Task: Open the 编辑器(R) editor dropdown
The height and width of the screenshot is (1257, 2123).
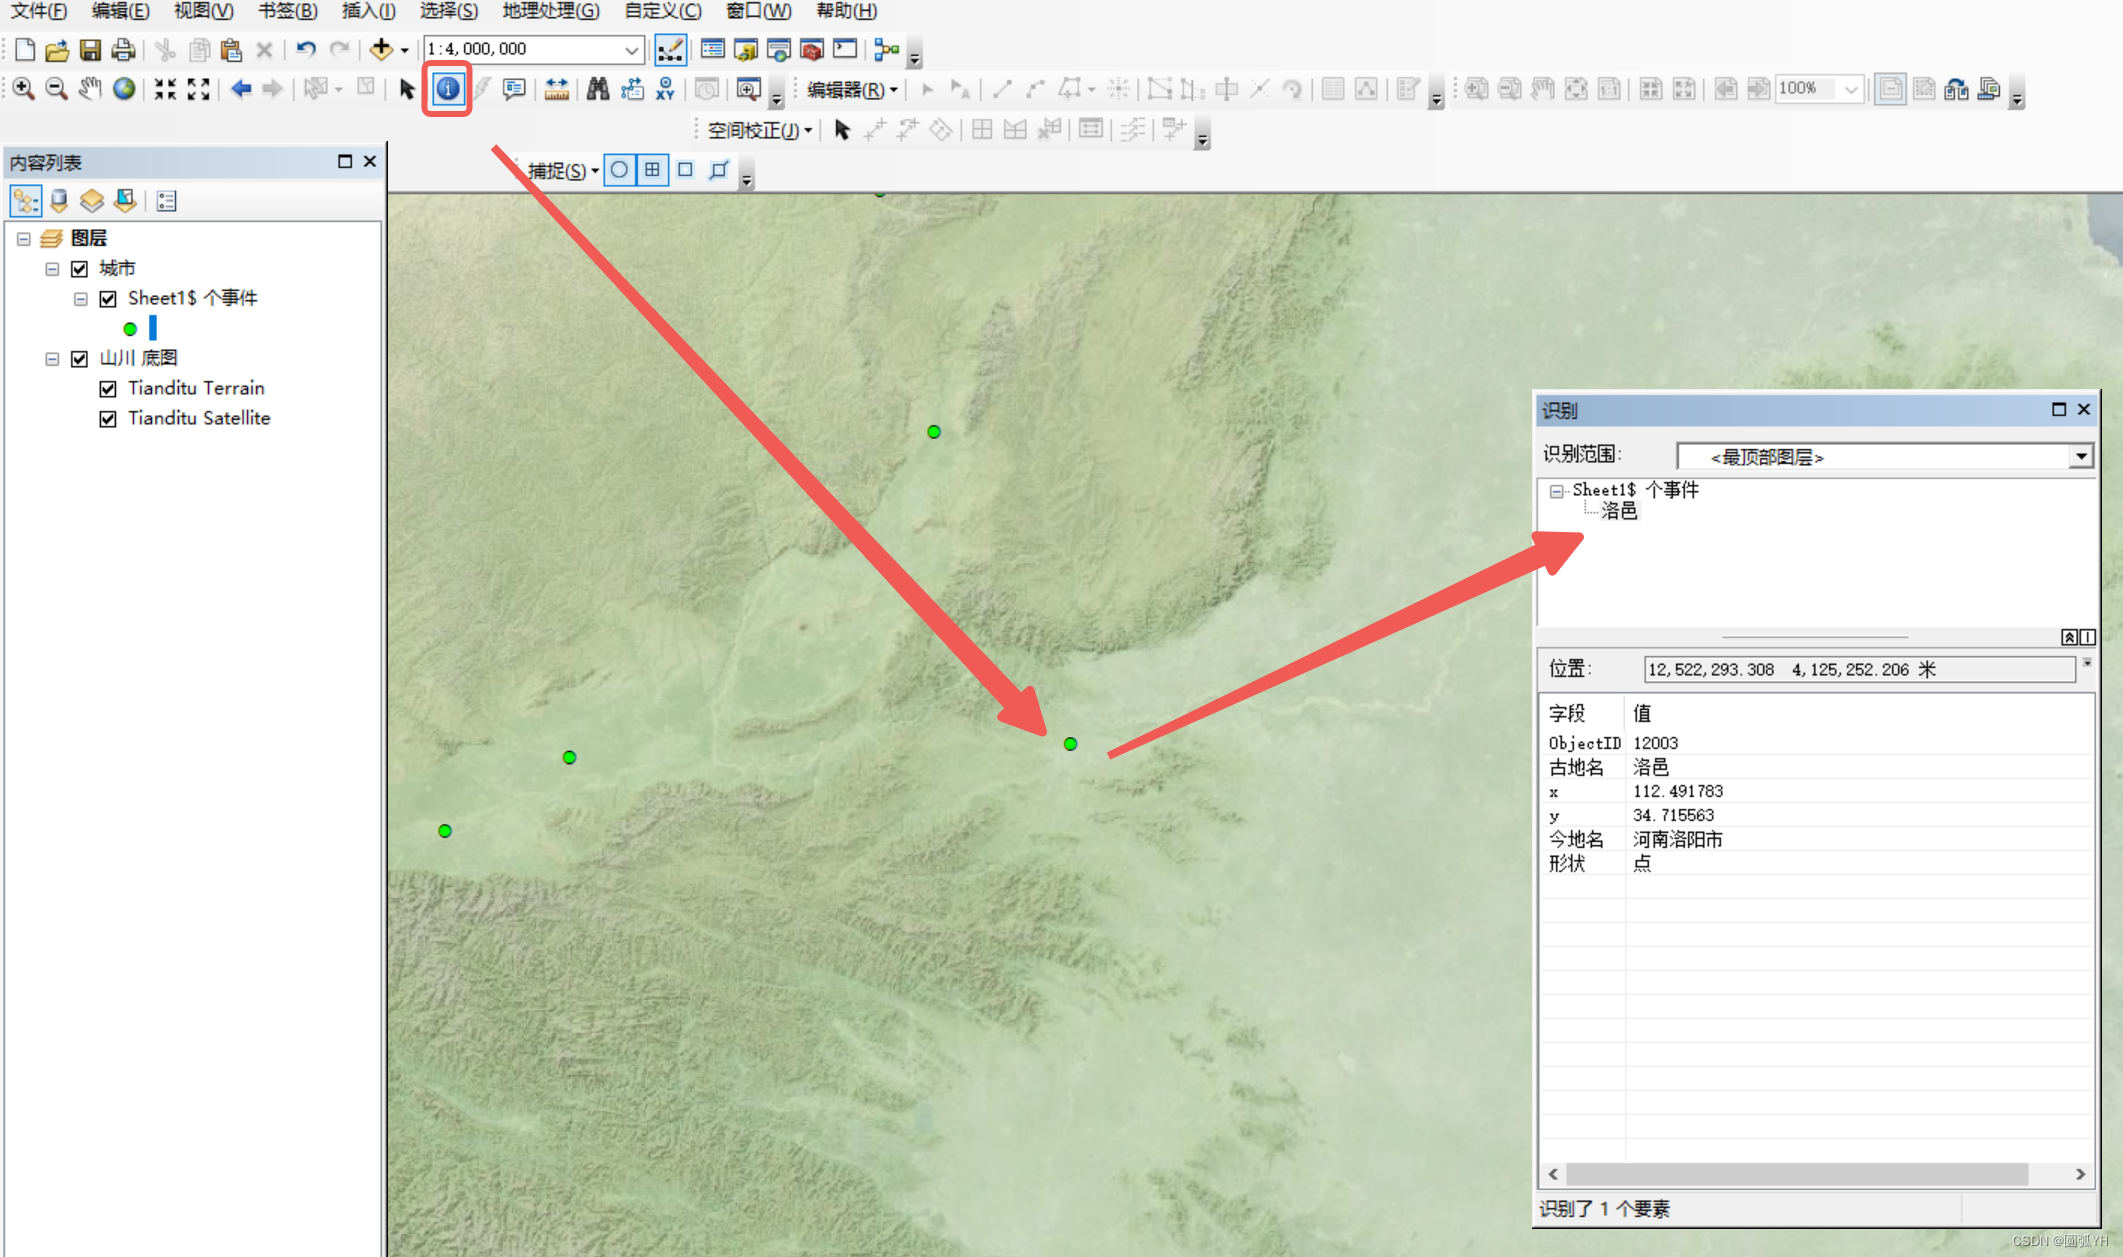Action: (848, 89)
